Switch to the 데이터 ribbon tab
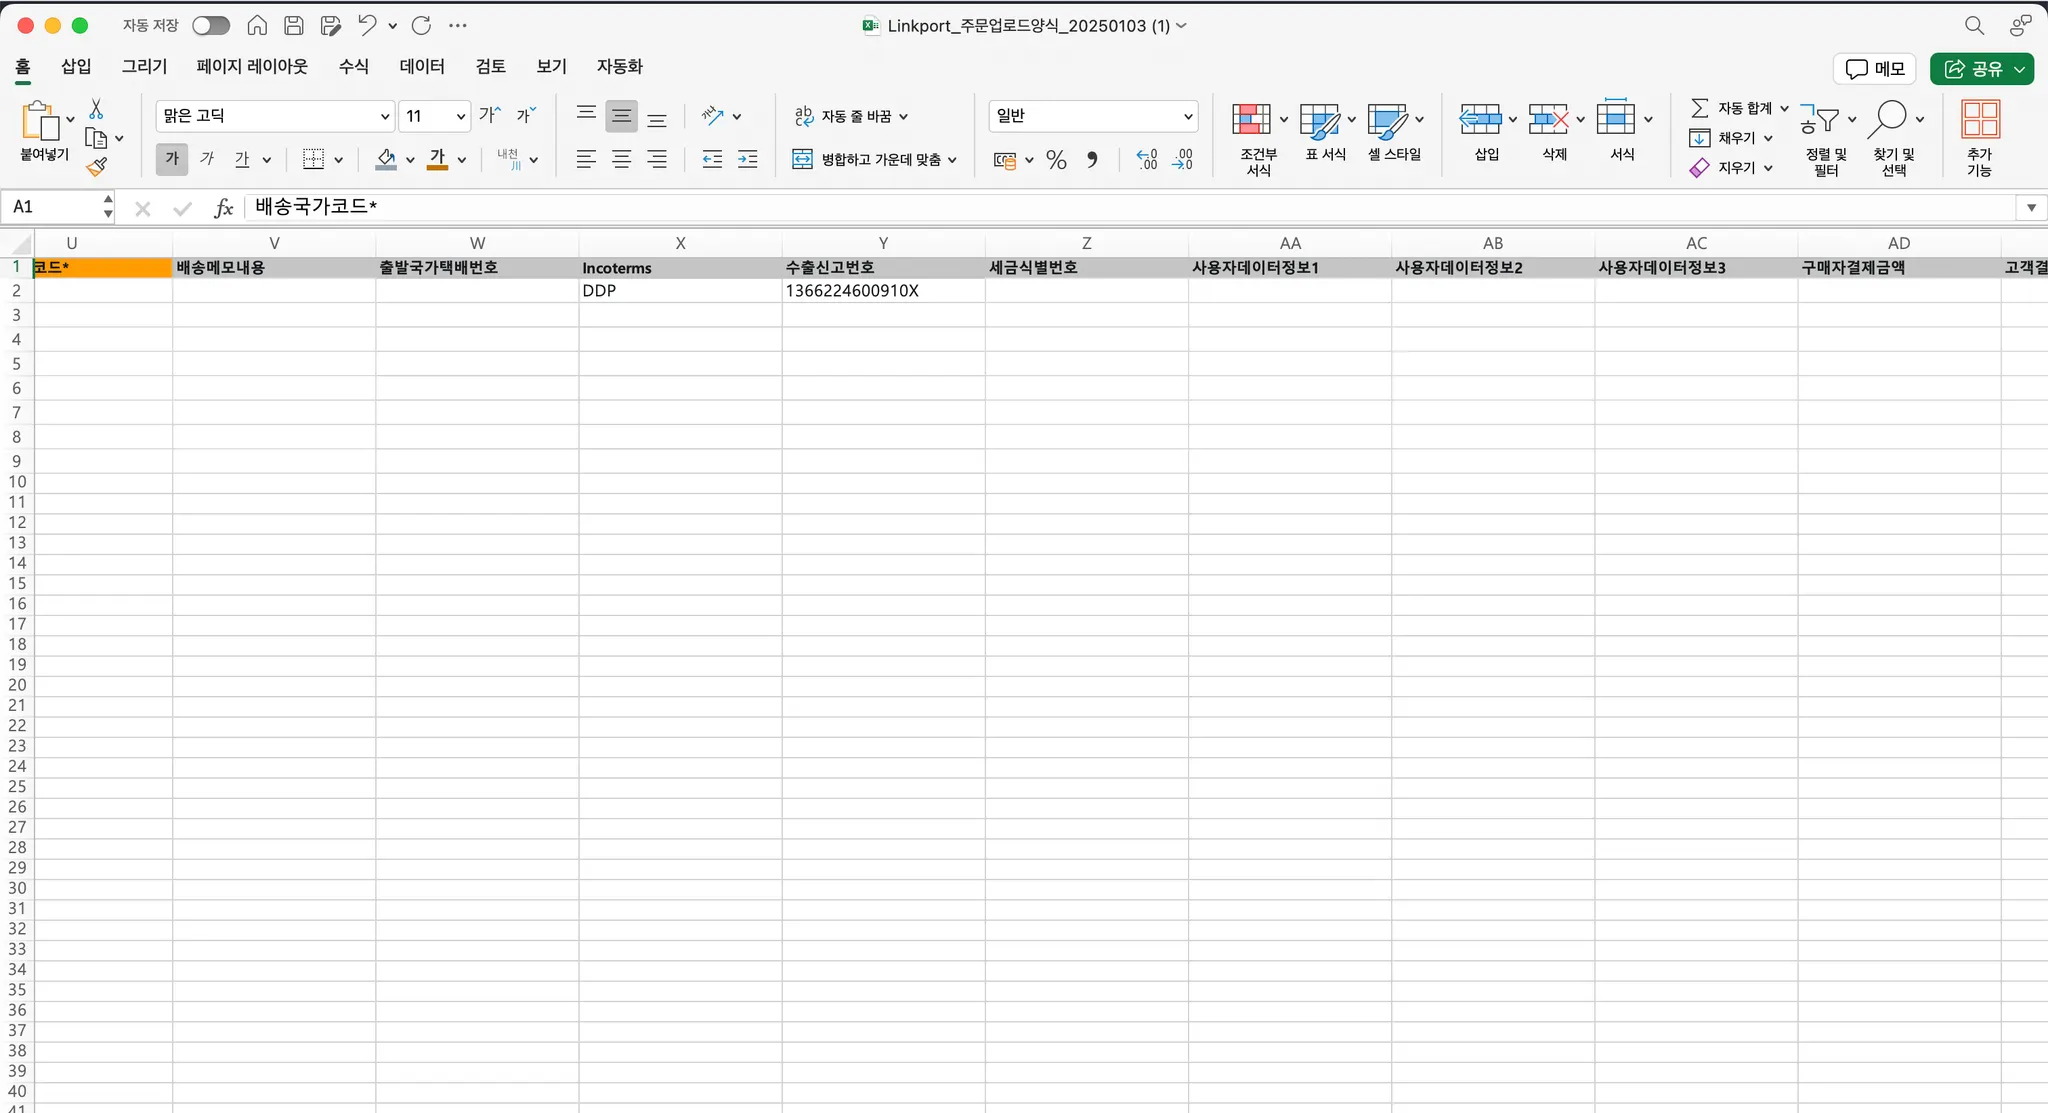 tap(421, 67)
